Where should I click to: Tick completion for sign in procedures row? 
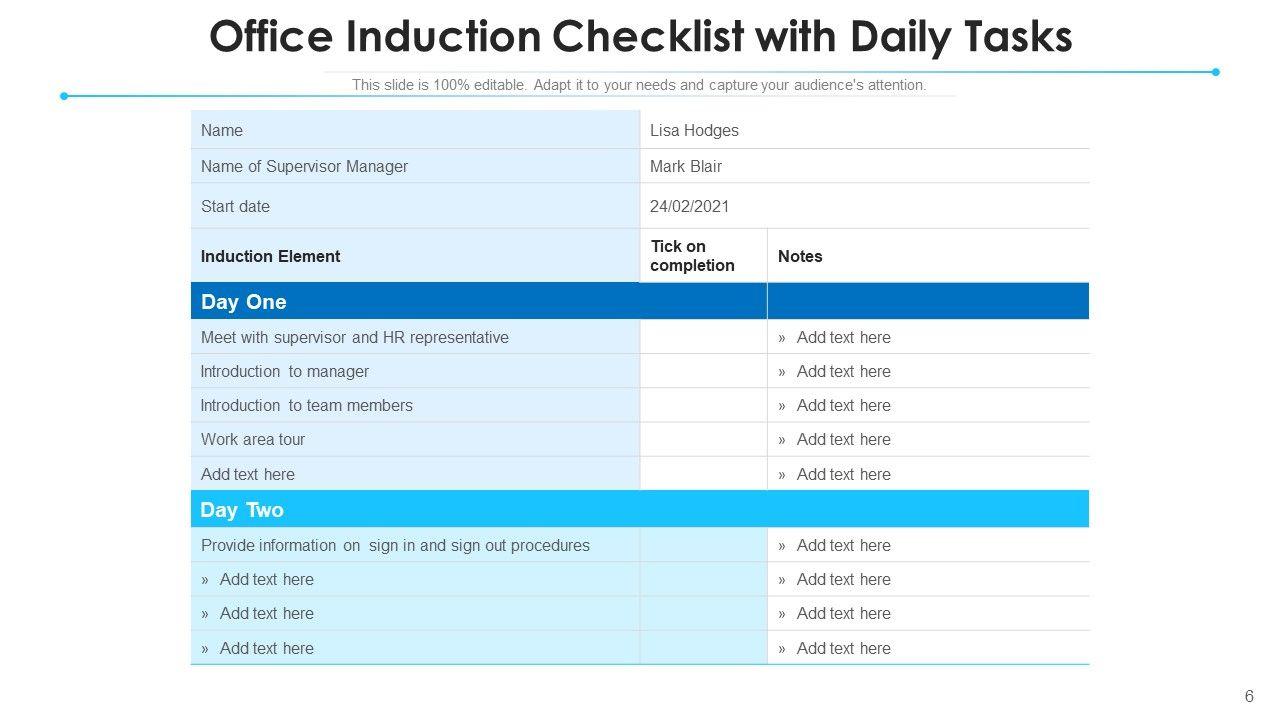coord(703,545)
